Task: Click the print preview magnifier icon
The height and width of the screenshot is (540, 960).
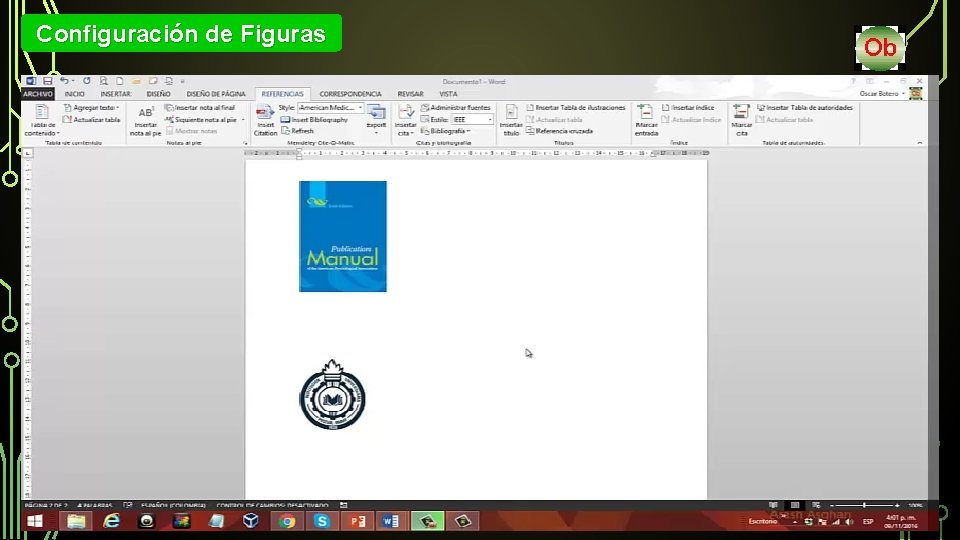Action: pos(104,81)
